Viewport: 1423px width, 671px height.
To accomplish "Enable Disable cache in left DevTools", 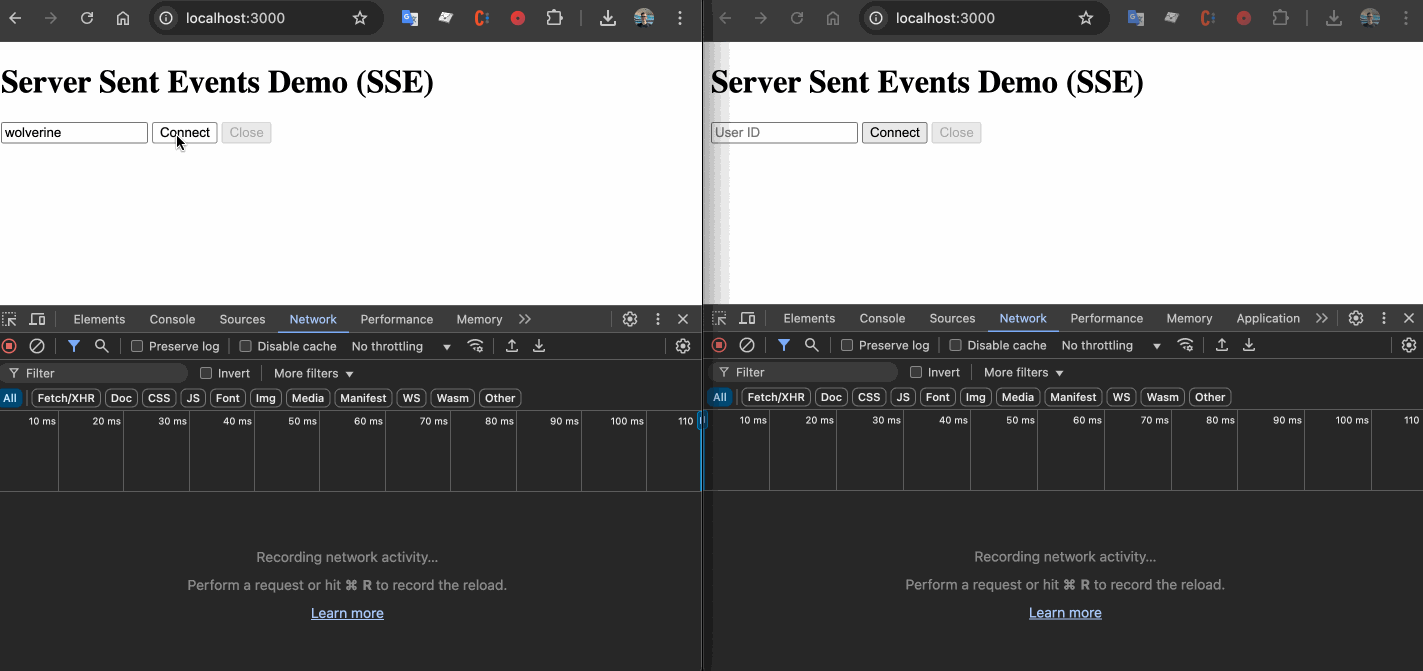I will coord(246,346).
